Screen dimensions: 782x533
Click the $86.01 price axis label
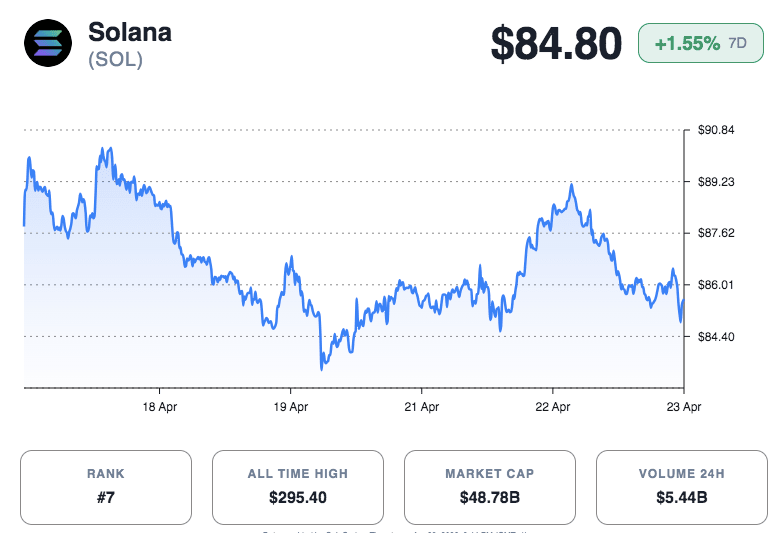click(x=716, y=285)
